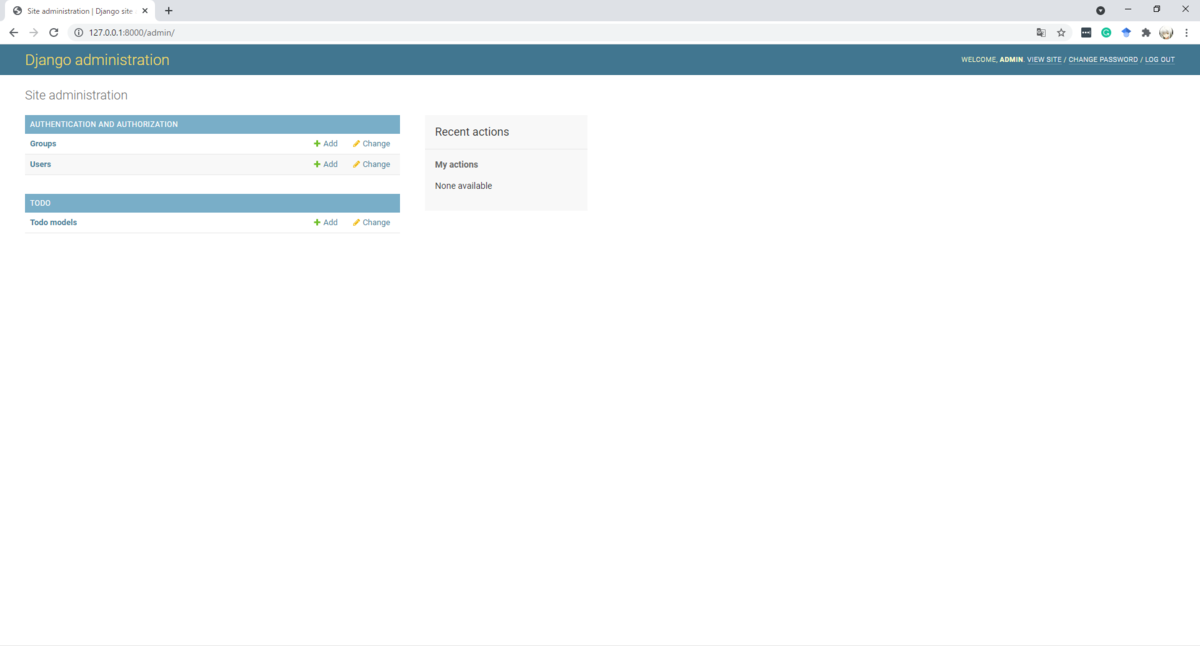This screenshot has height=646, width=1200.
Task: Select the Site administration browser tab
Action: tap(80, 10)
